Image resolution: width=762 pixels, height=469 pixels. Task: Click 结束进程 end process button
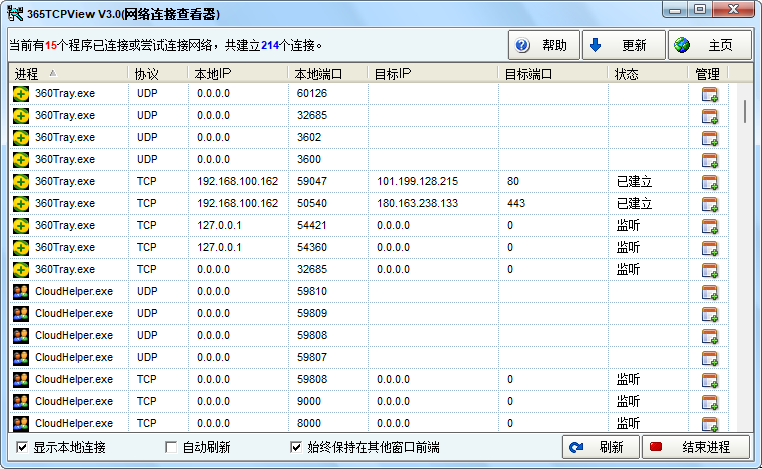pyautogui.click(x=695, y=447)
